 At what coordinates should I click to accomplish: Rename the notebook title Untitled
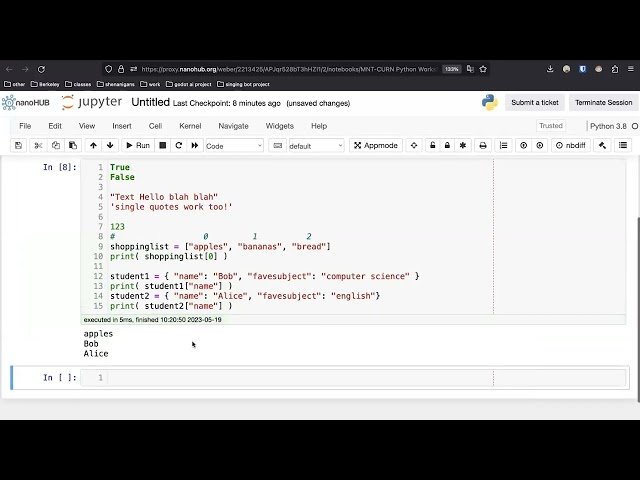(x=150, y=102)
